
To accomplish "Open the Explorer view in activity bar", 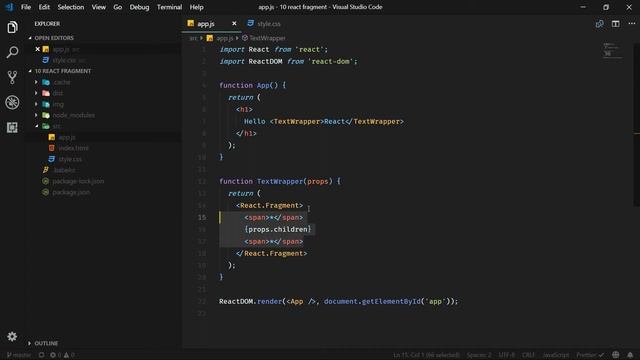I will click(x=12, y=27).
